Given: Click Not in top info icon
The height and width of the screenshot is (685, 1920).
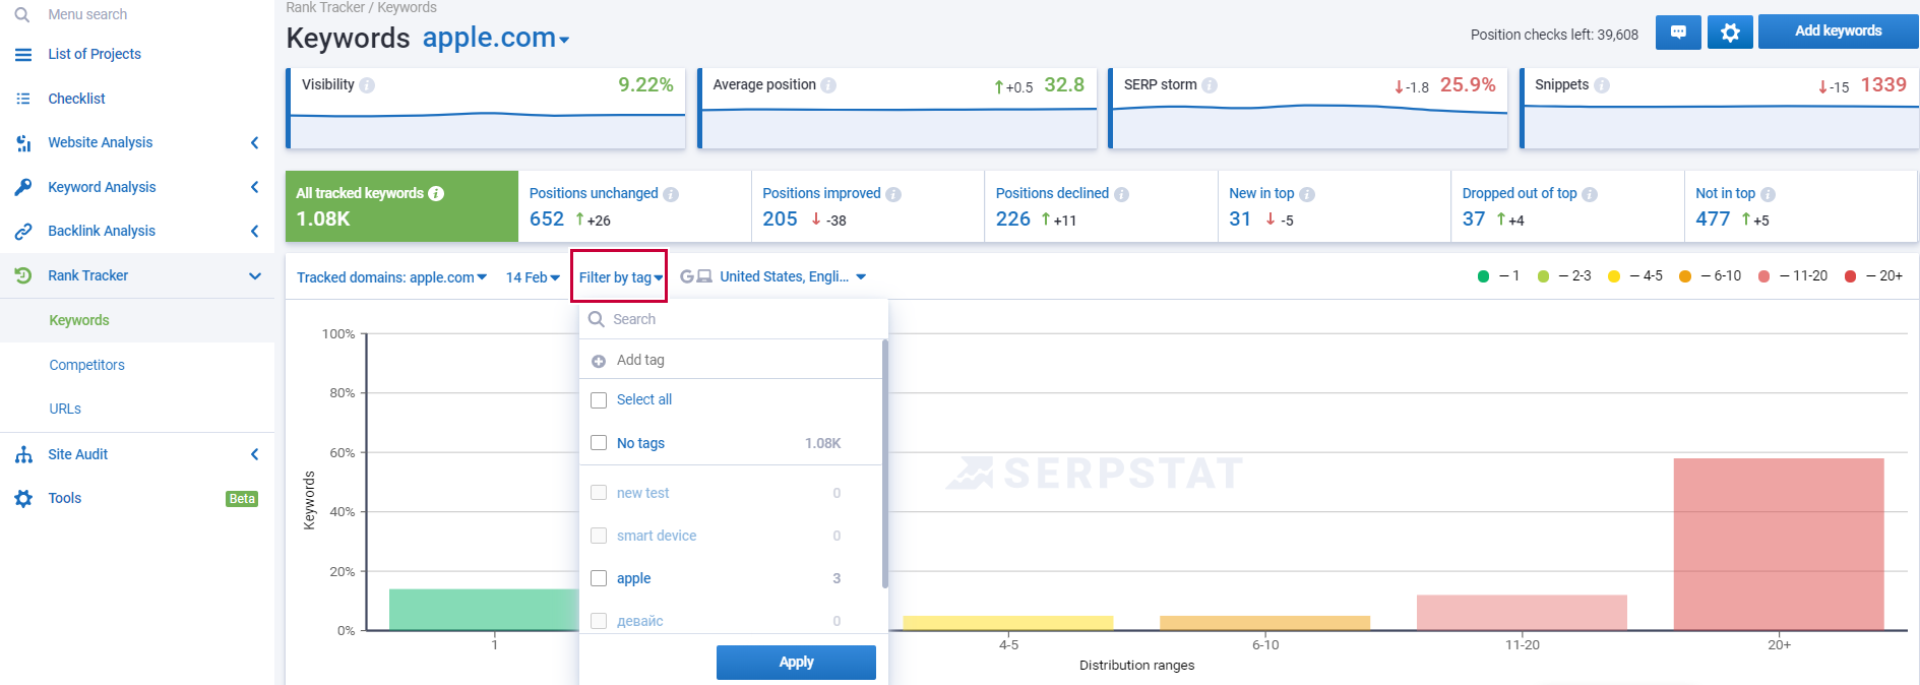Looking at the screenshot, I should pos(1767,194).
